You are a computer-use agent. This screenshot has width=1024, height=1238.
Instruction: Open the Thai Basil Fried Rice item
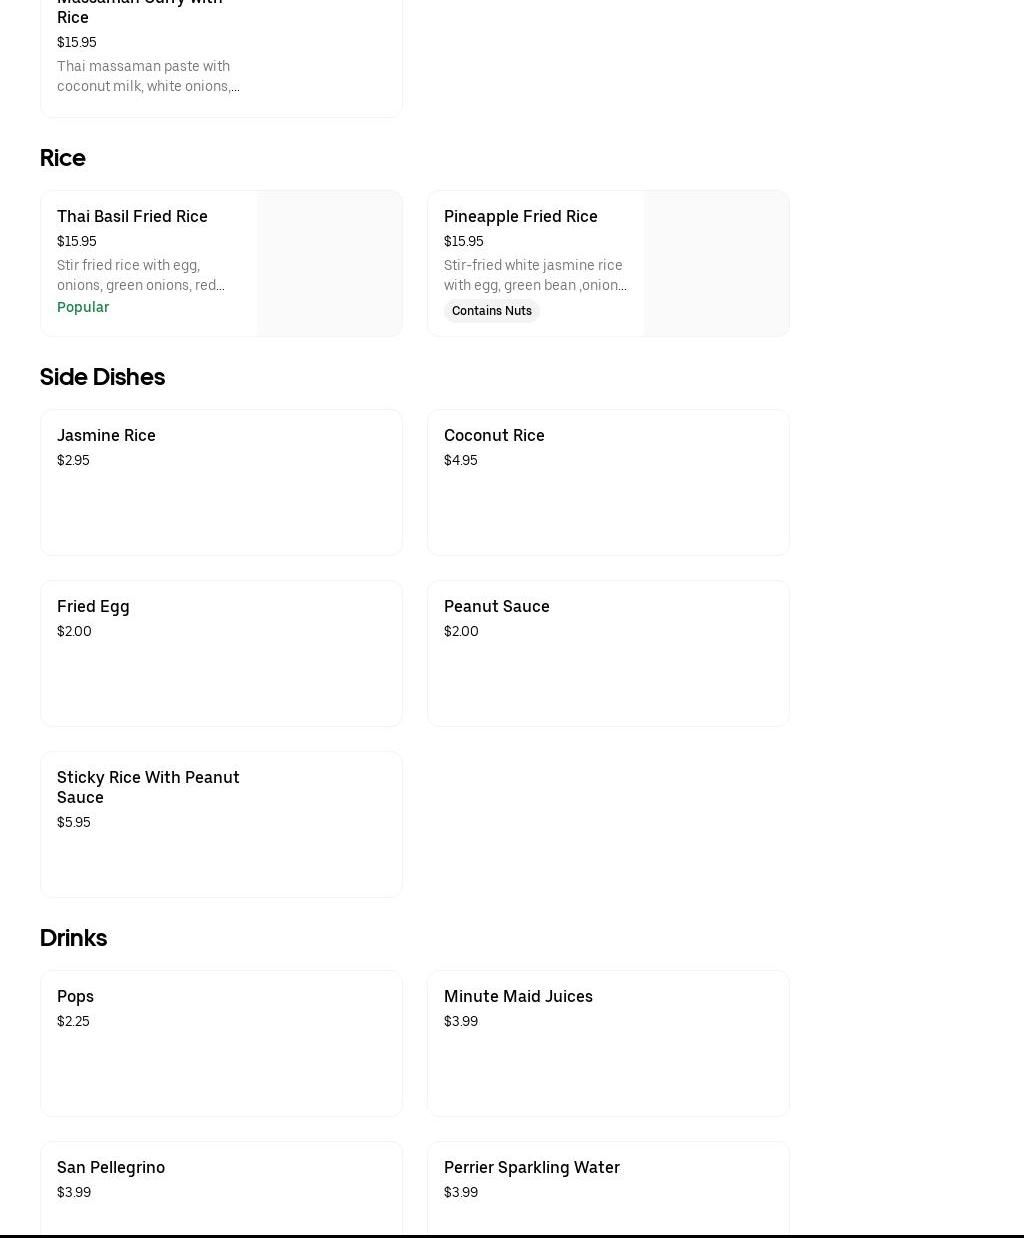coord(132,216)
